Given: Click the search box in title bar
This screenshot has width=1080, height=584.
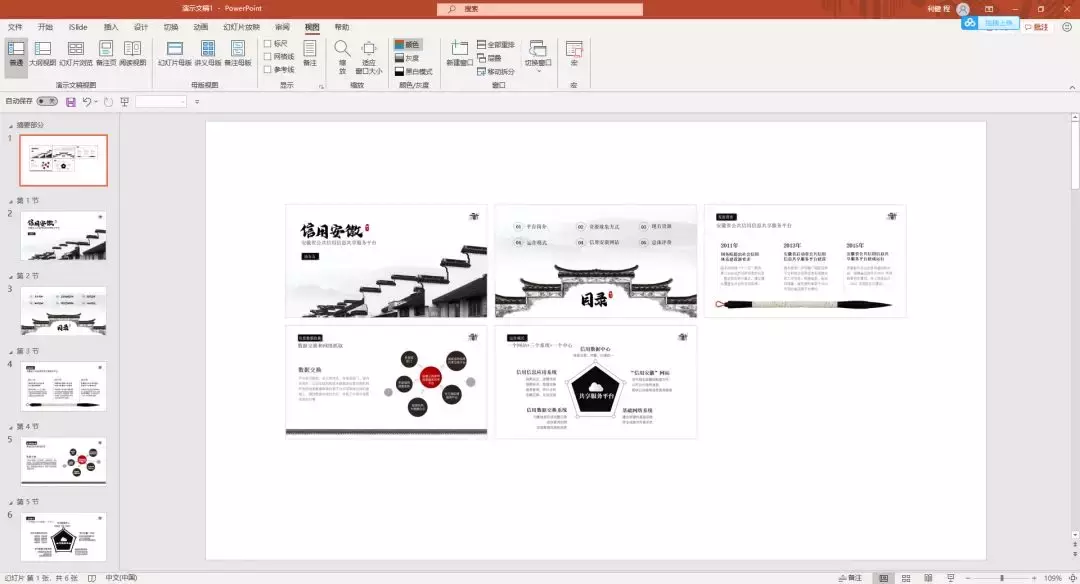Looking at the screenshot, I should click(x=540, y=9).
